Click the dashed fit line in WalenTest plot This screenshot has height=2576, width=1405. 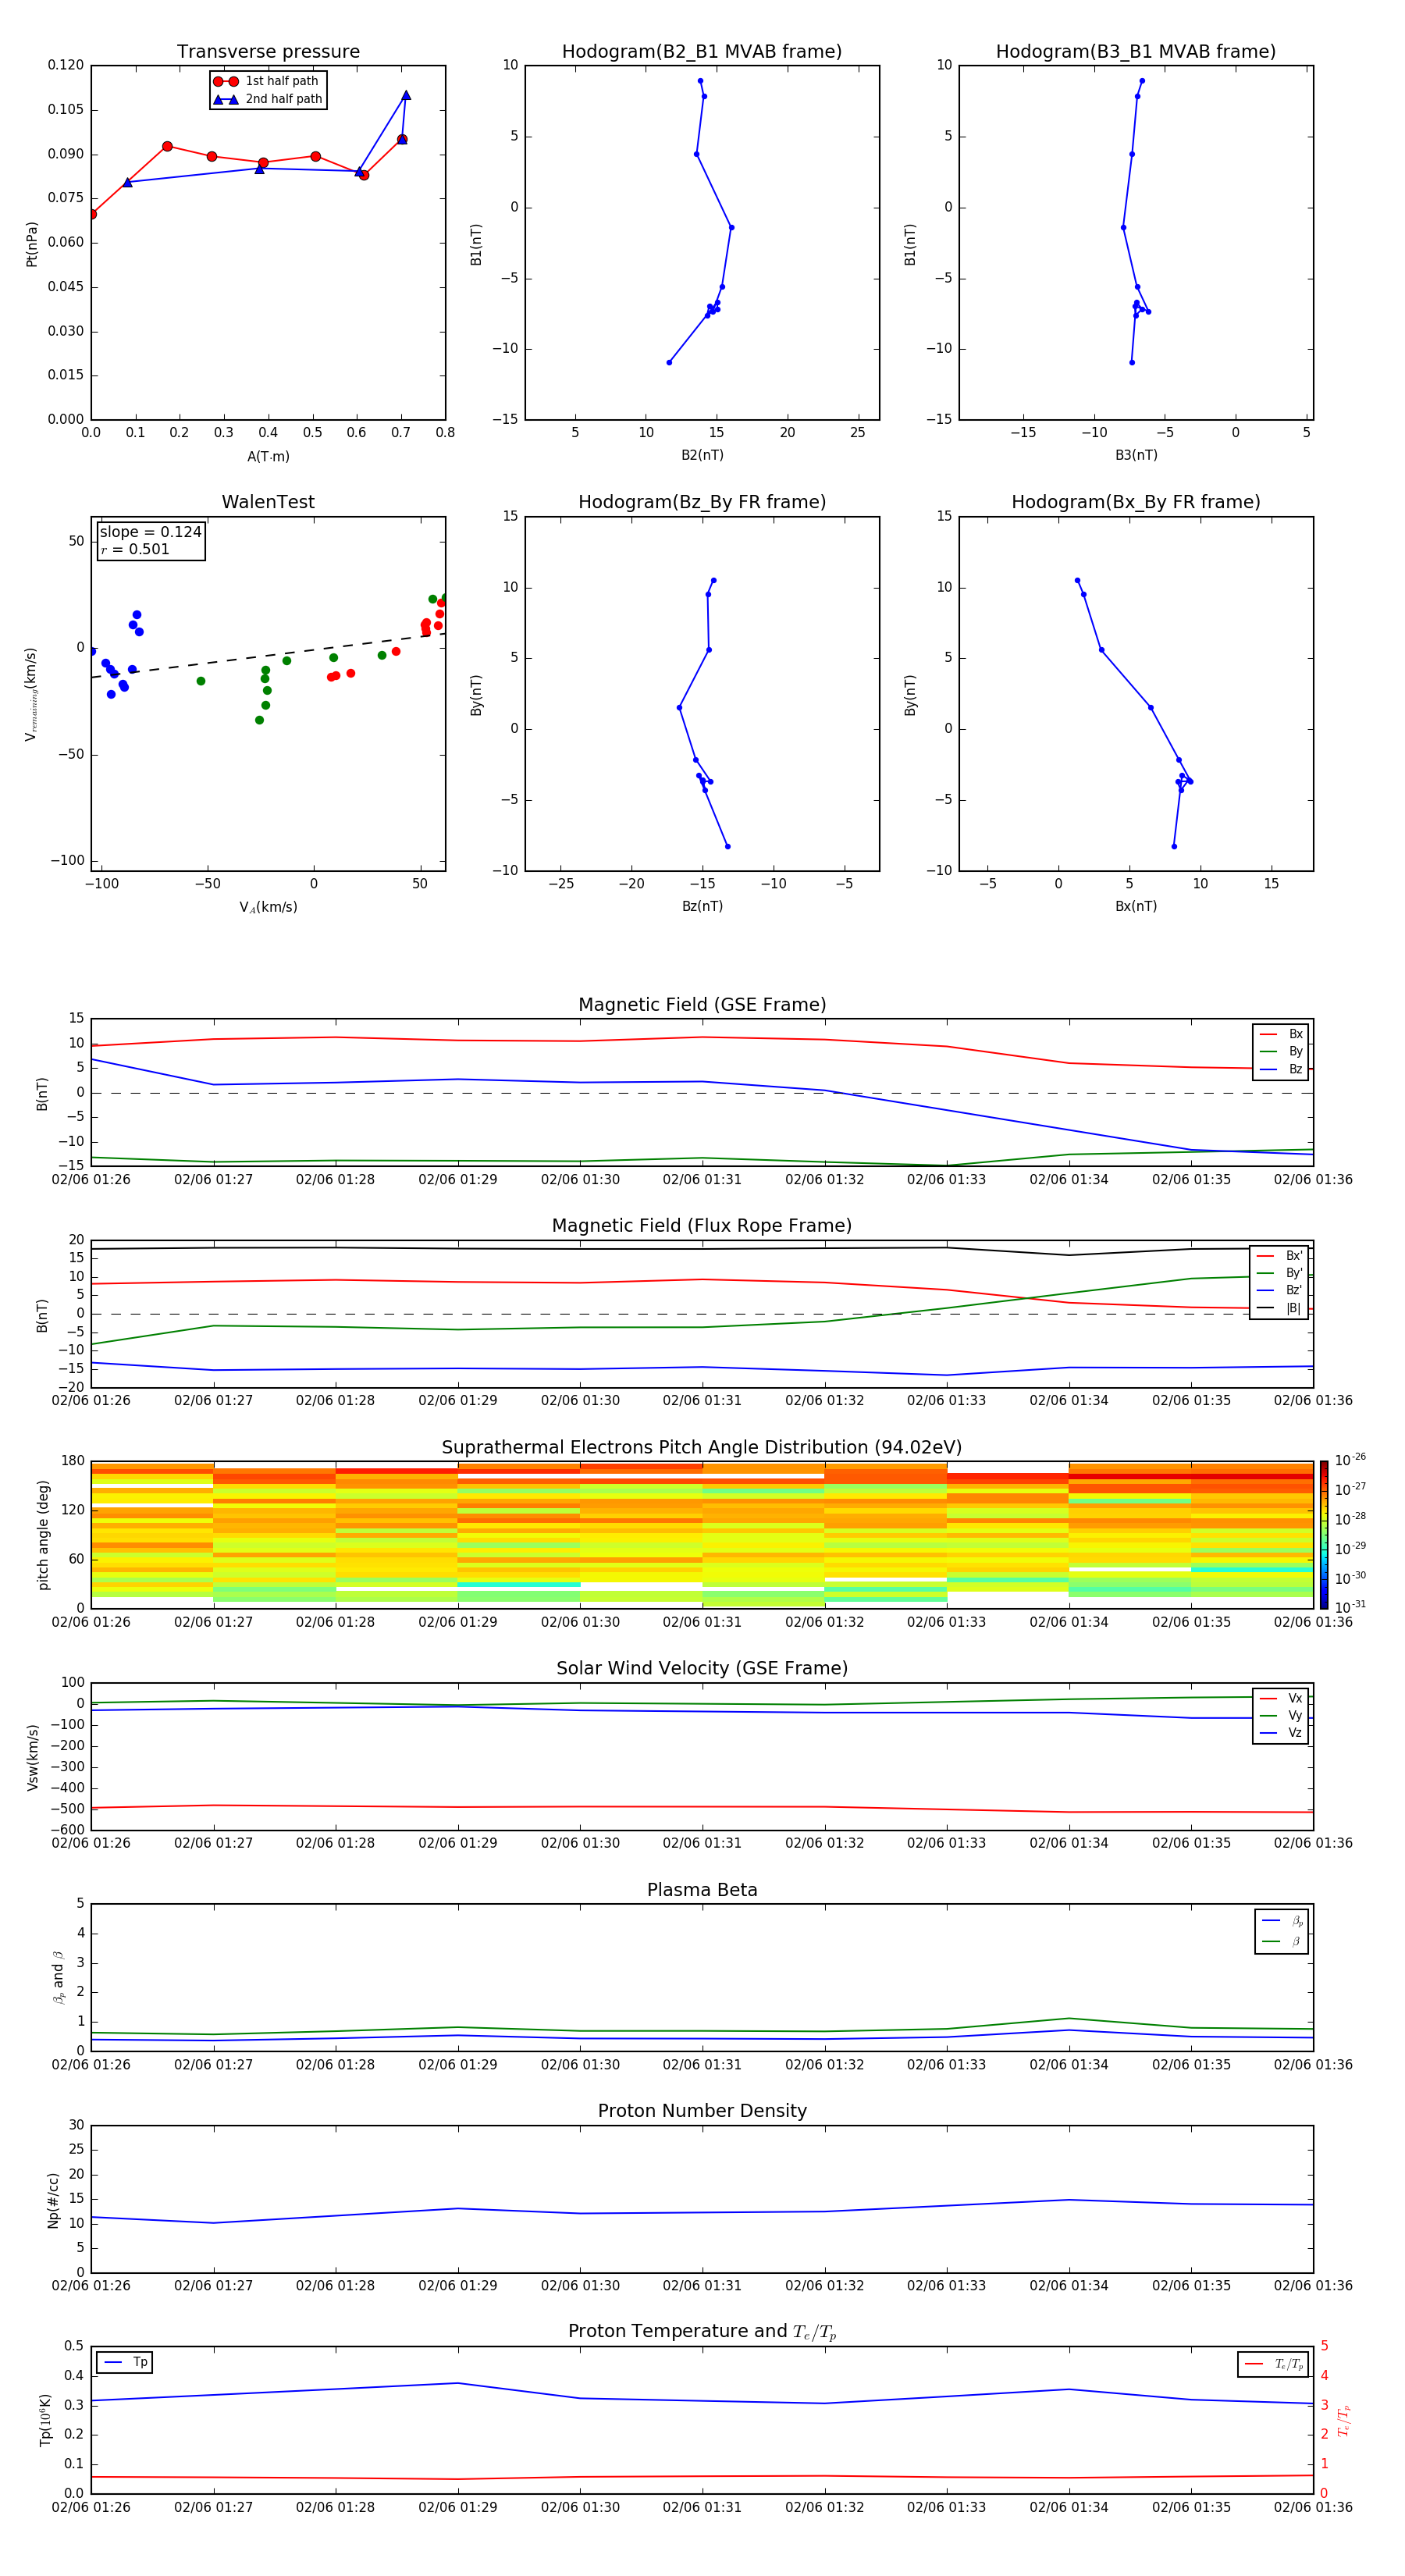pos(268,655)
